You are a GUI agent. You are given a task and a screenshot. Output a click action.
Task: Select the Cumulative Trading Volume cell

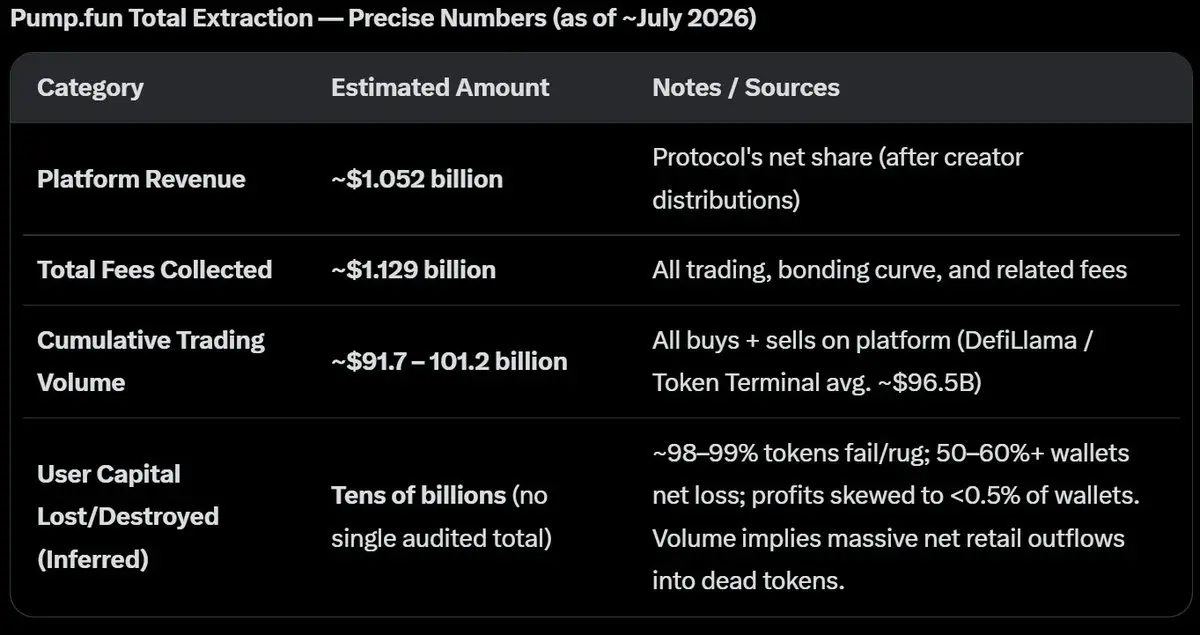pyautogui.click(x=151, y=361)
